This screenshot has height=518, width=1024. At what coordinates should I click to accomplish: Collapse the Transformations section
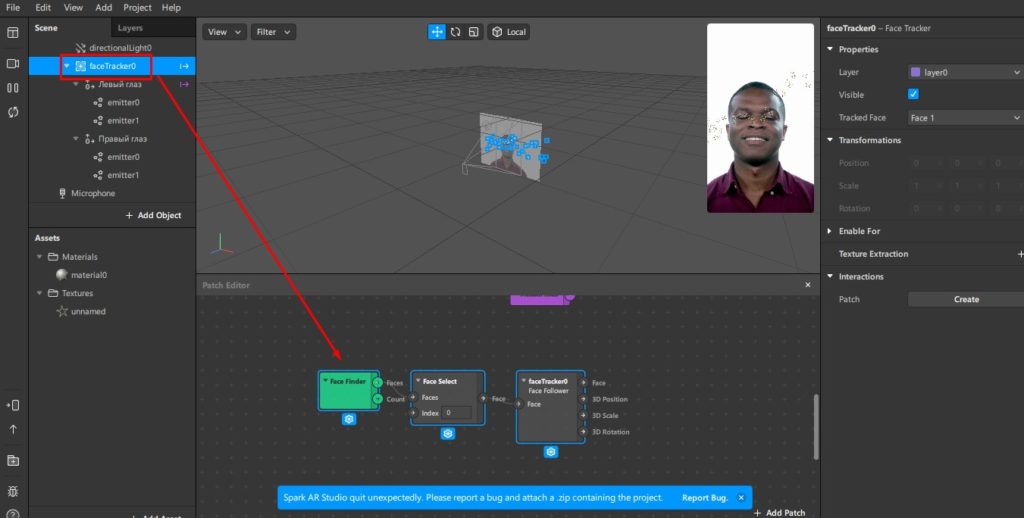(x=830, y=140)
